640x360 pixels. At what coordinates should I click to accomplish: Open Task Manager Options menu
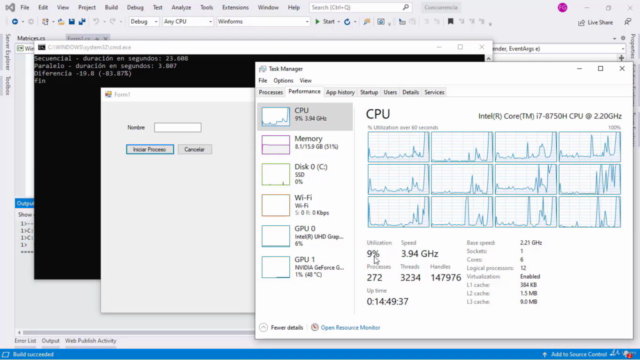tap(283, 80)
